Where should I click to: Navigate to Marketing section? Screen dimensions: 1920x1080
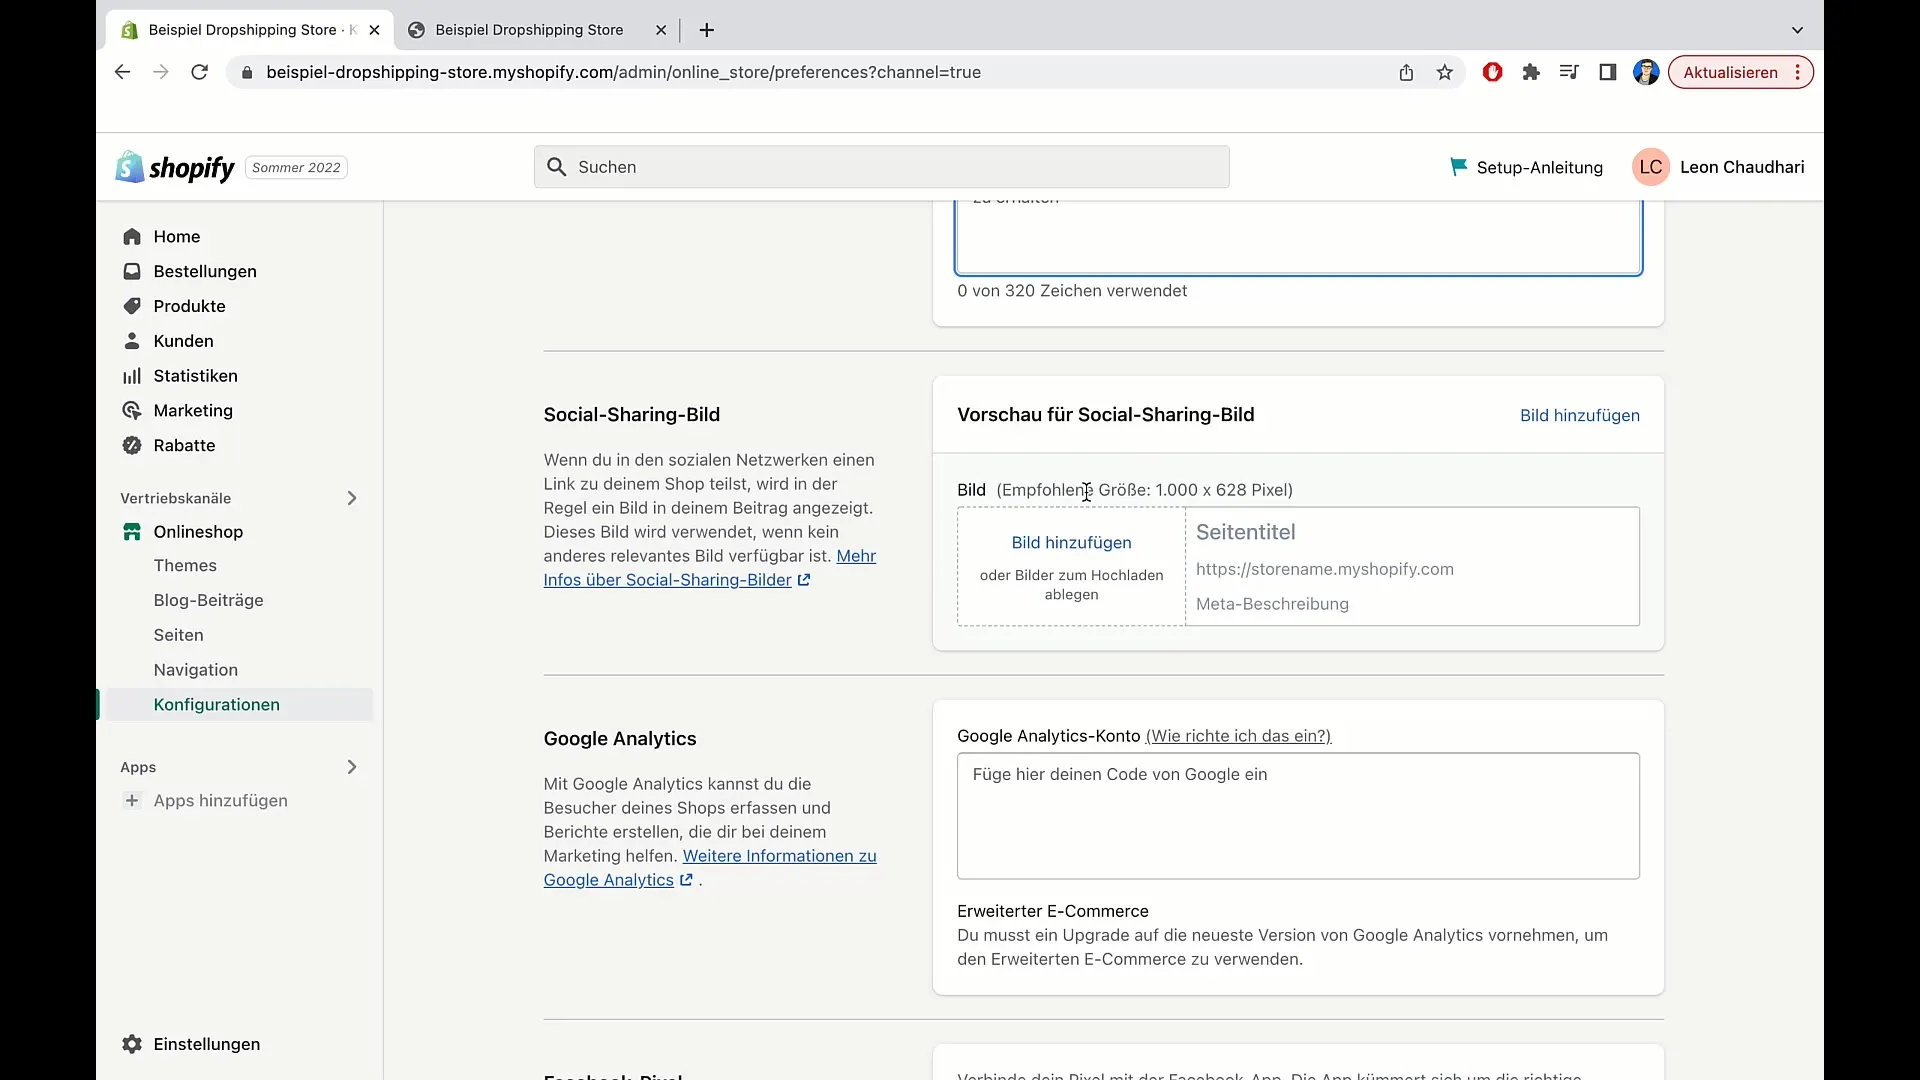click(x=194, y=410)
